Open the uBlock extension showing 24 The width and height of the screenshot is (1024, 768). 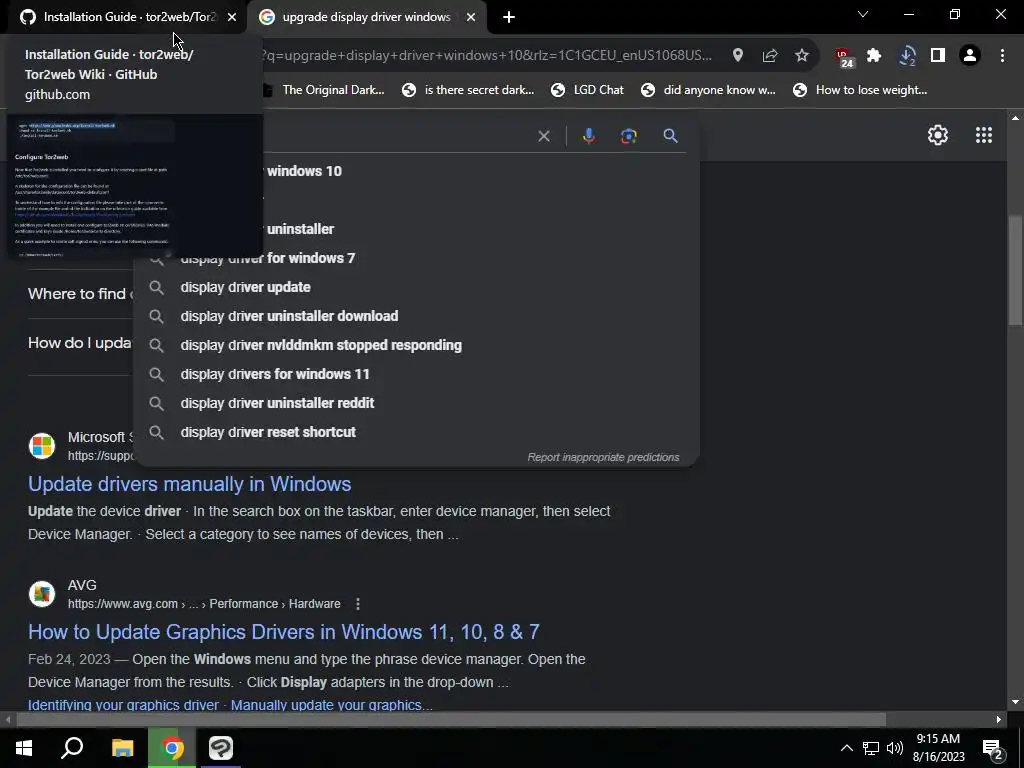pyautogui.click(x=844, y=57)
